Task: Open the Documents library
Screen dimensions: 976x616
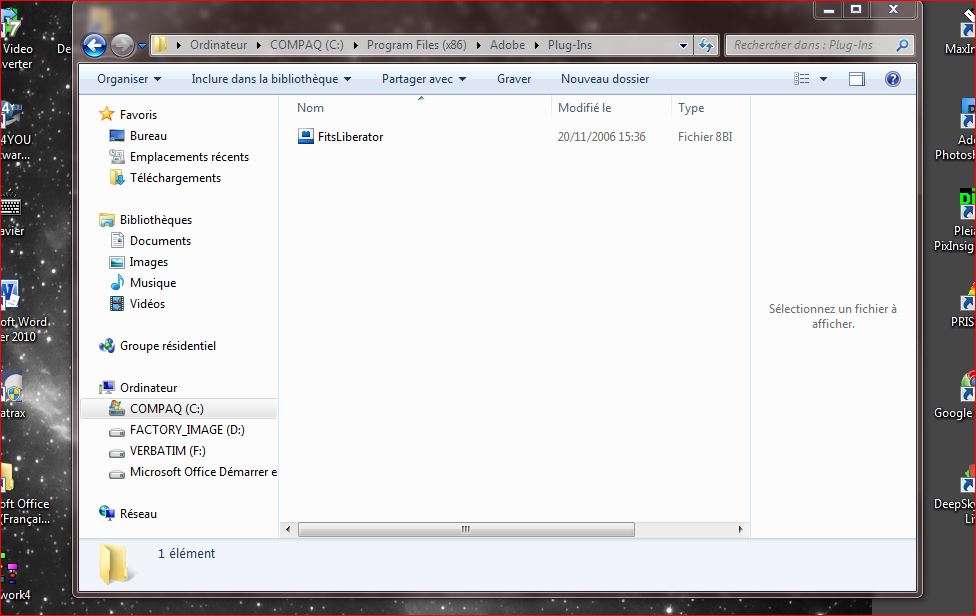Action: click(x=160, y=241)
